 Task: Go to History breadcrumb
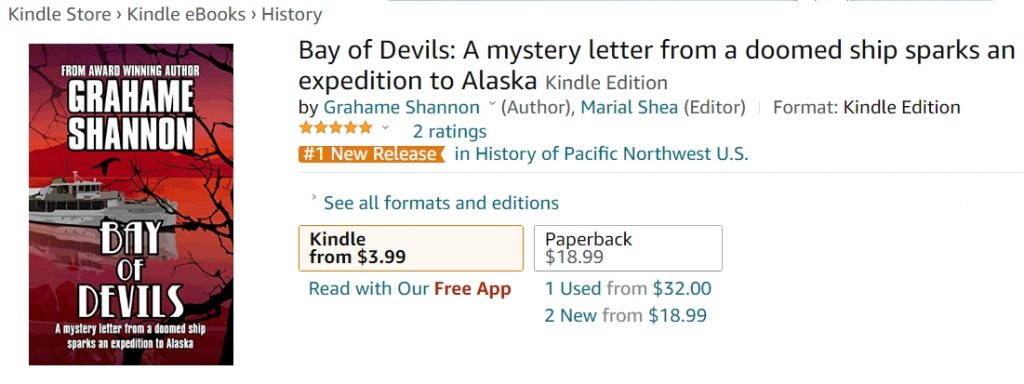click(291, 15)
